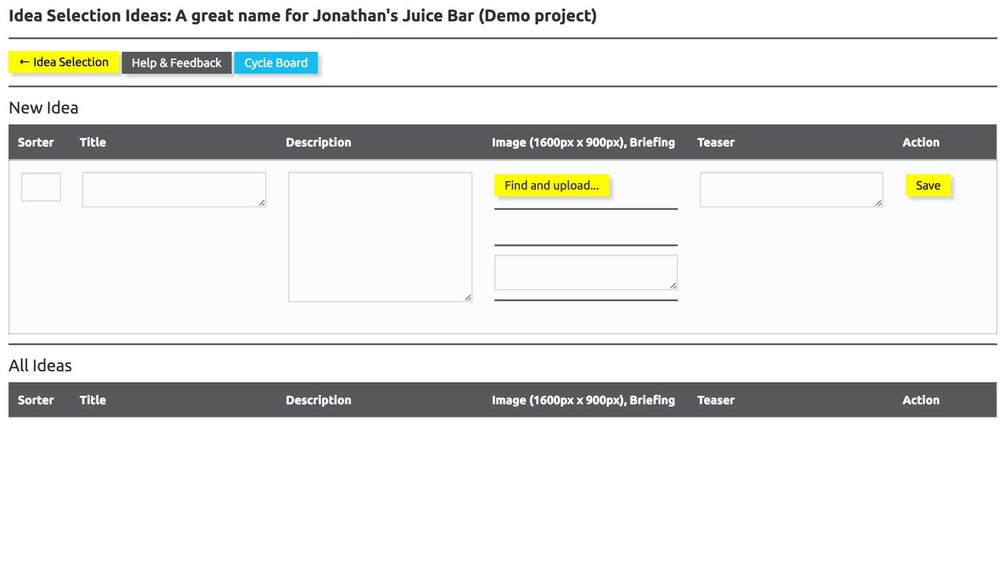
Task: Click Title column header in All Ideas table
Action: coord(93,400)
